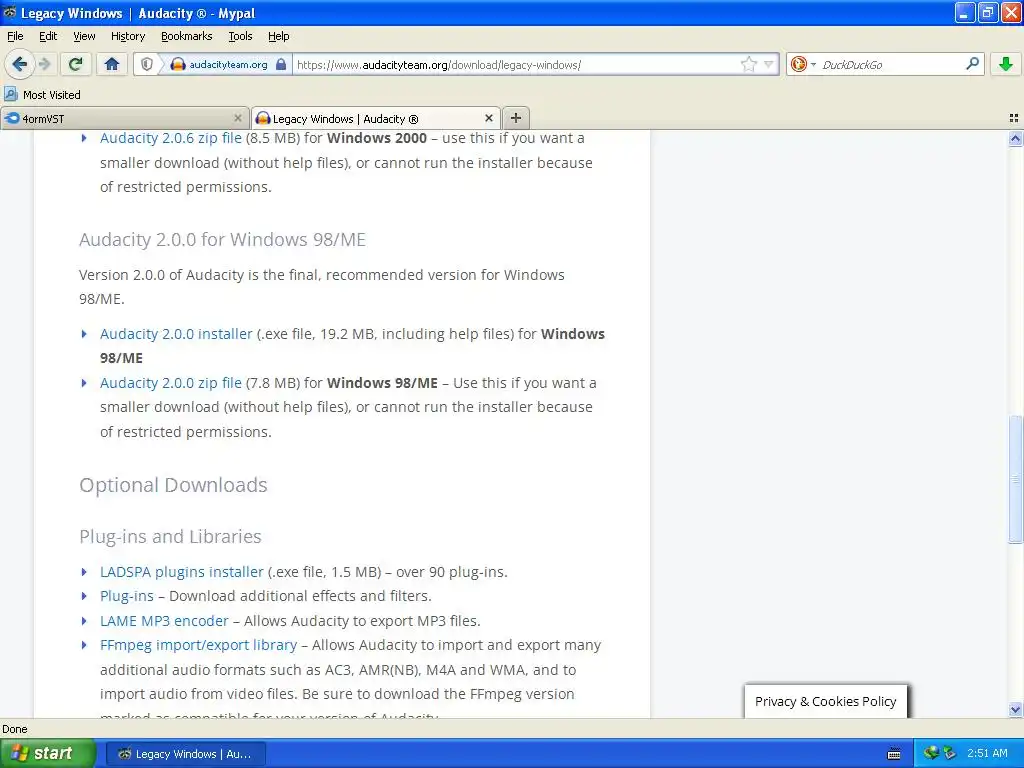
Task: Open the Bookmarks menu
Action: (187, 36)
